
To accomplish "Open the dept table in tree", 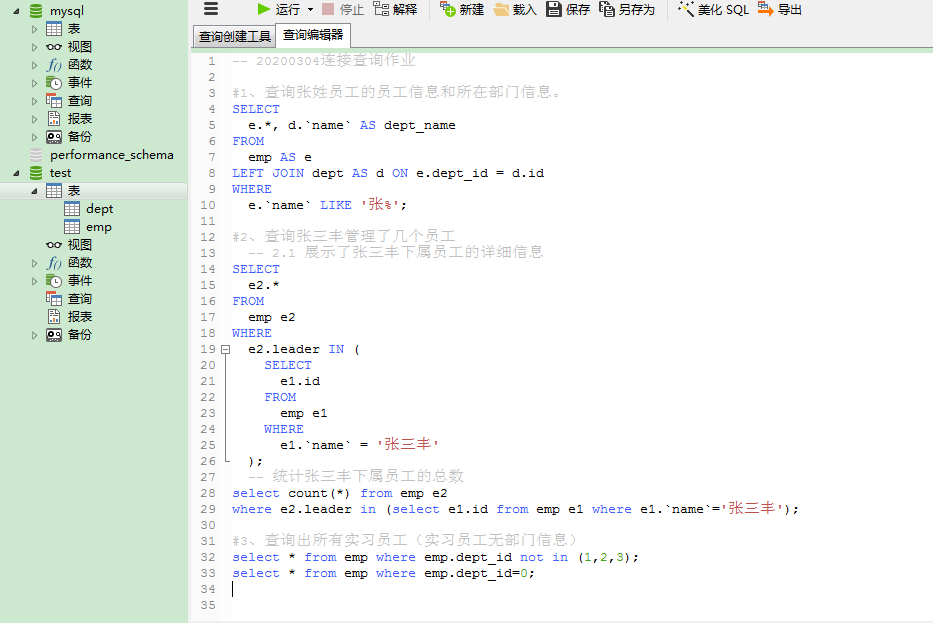I will coord(99,209).
